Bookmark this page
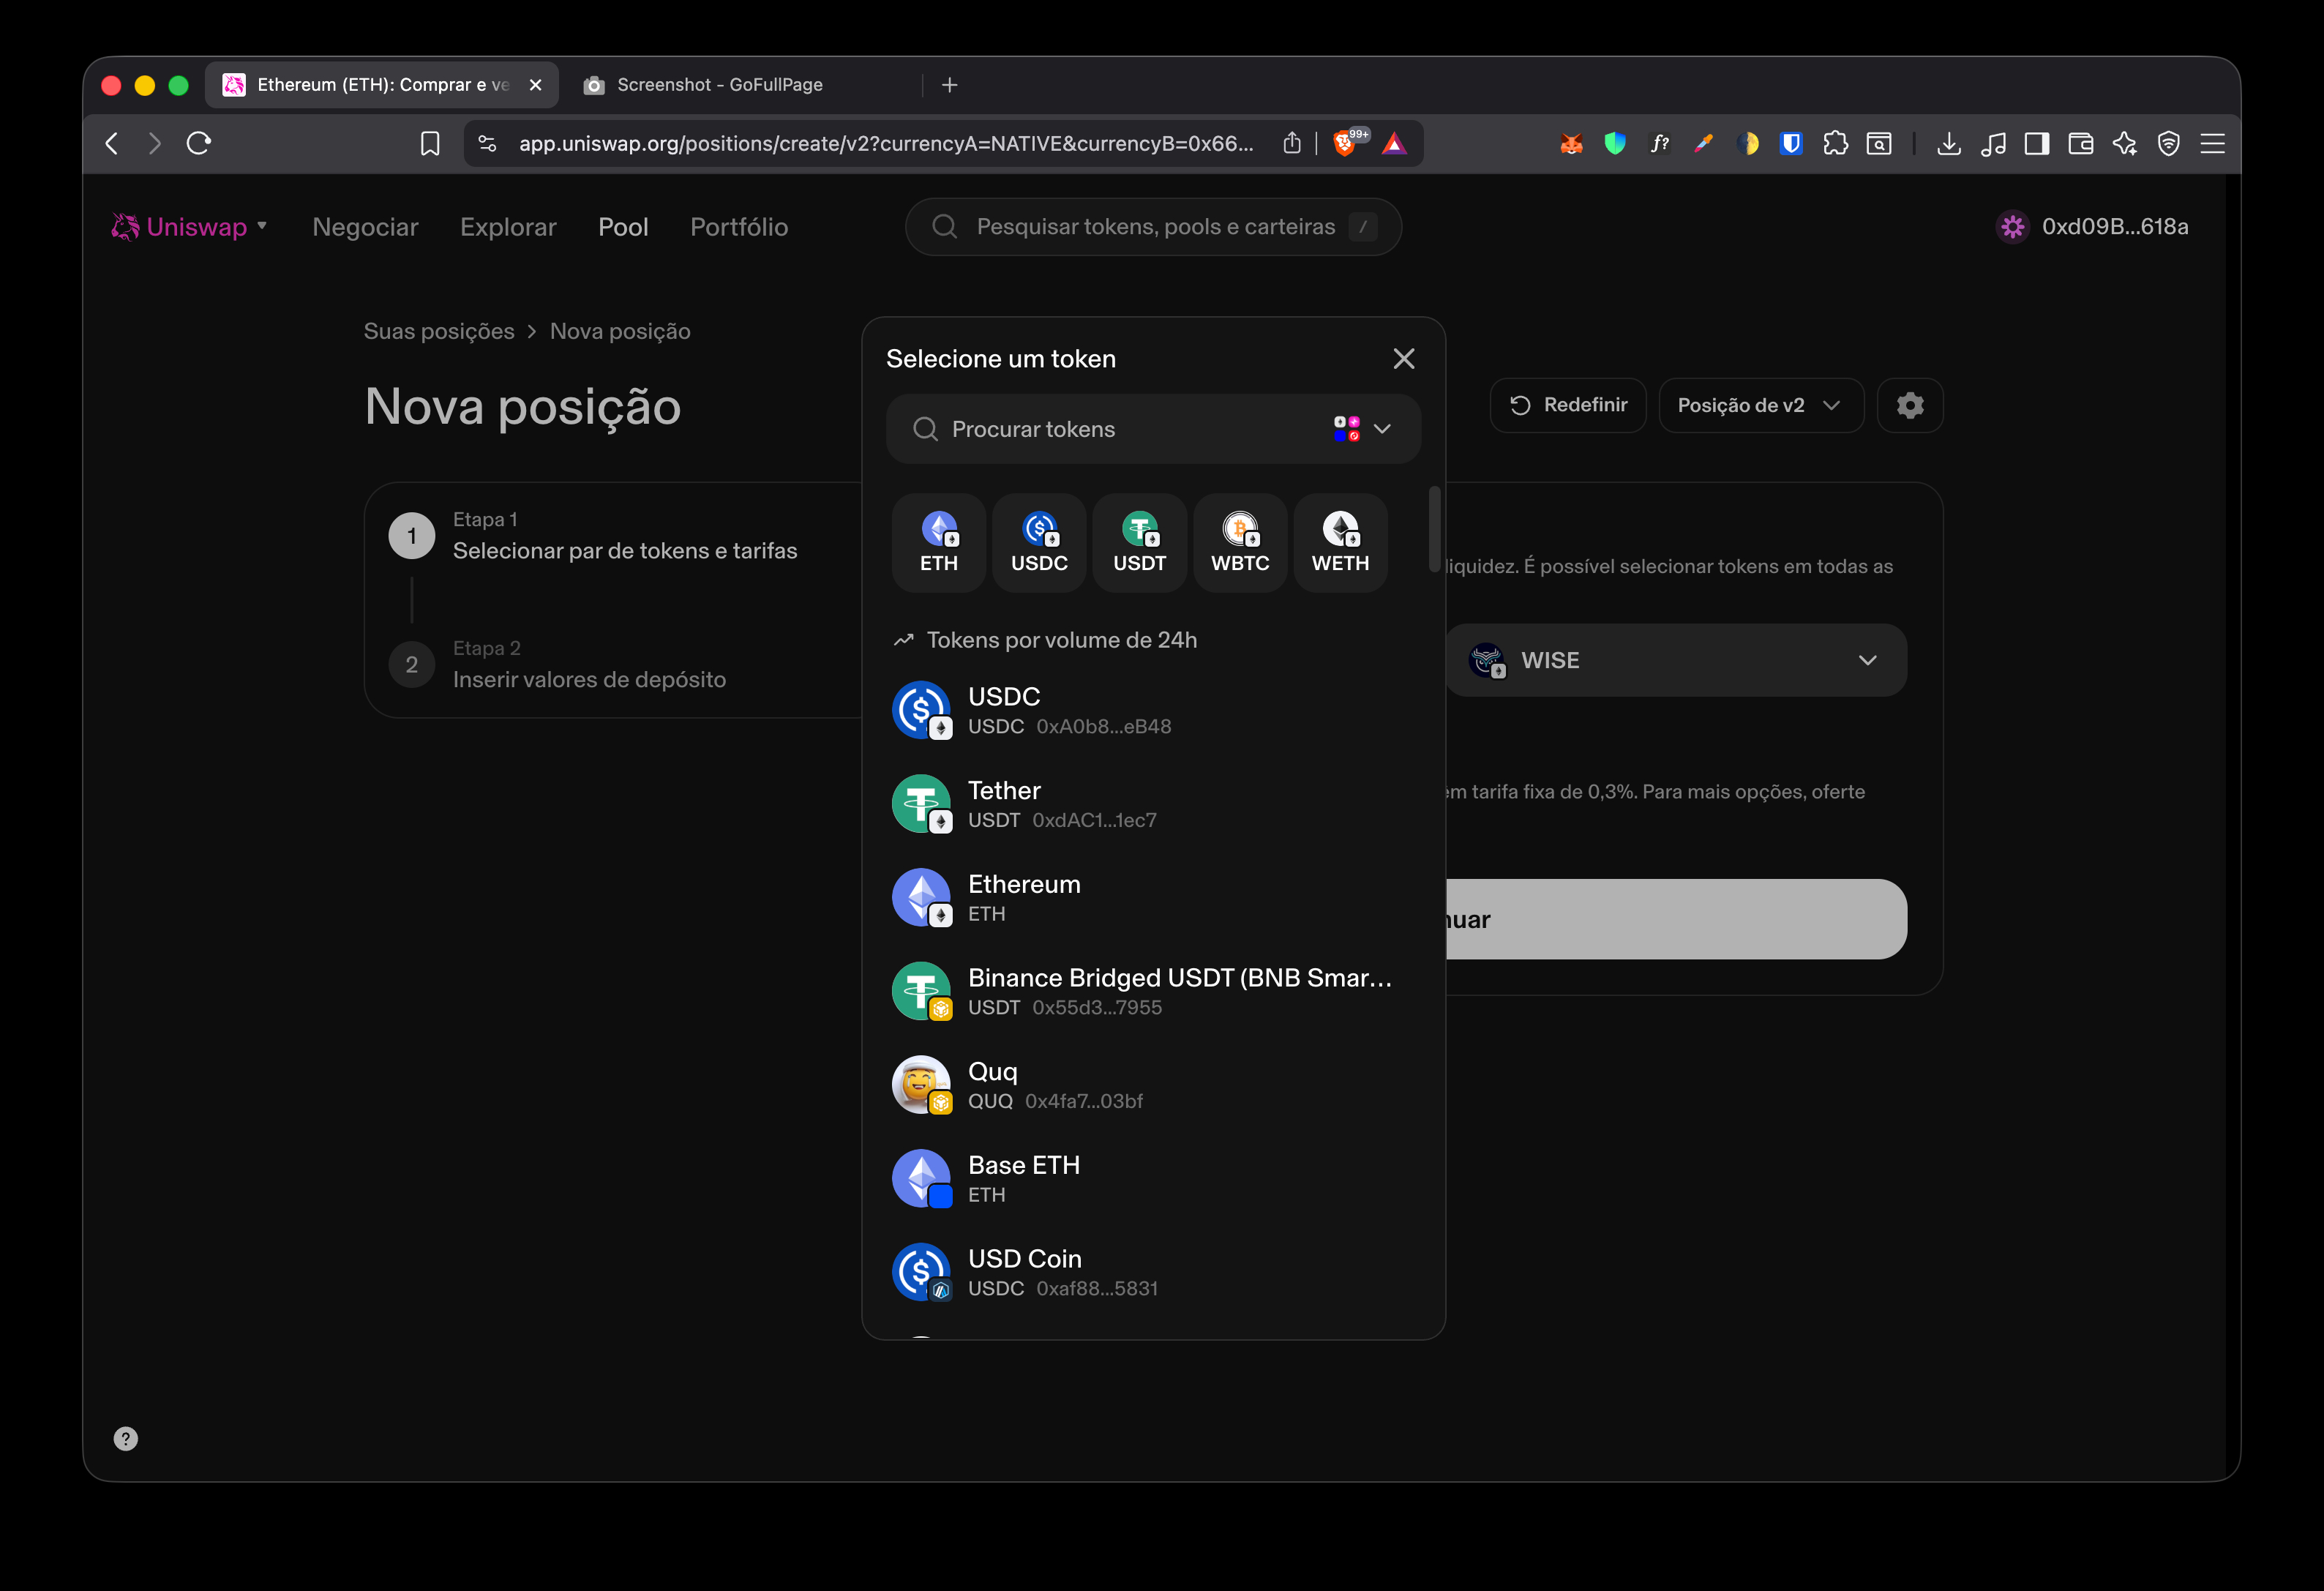 pos(430,144)
